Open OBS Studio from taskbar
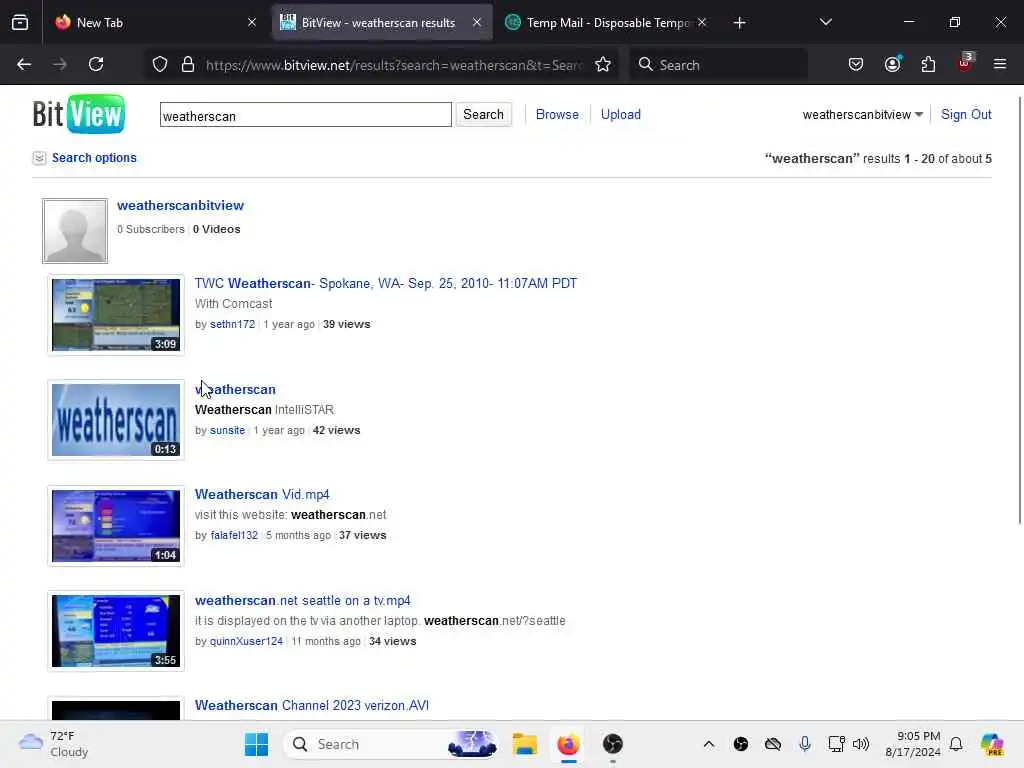The height and width of the screenshot is (768, 1024). pos(613,744)
